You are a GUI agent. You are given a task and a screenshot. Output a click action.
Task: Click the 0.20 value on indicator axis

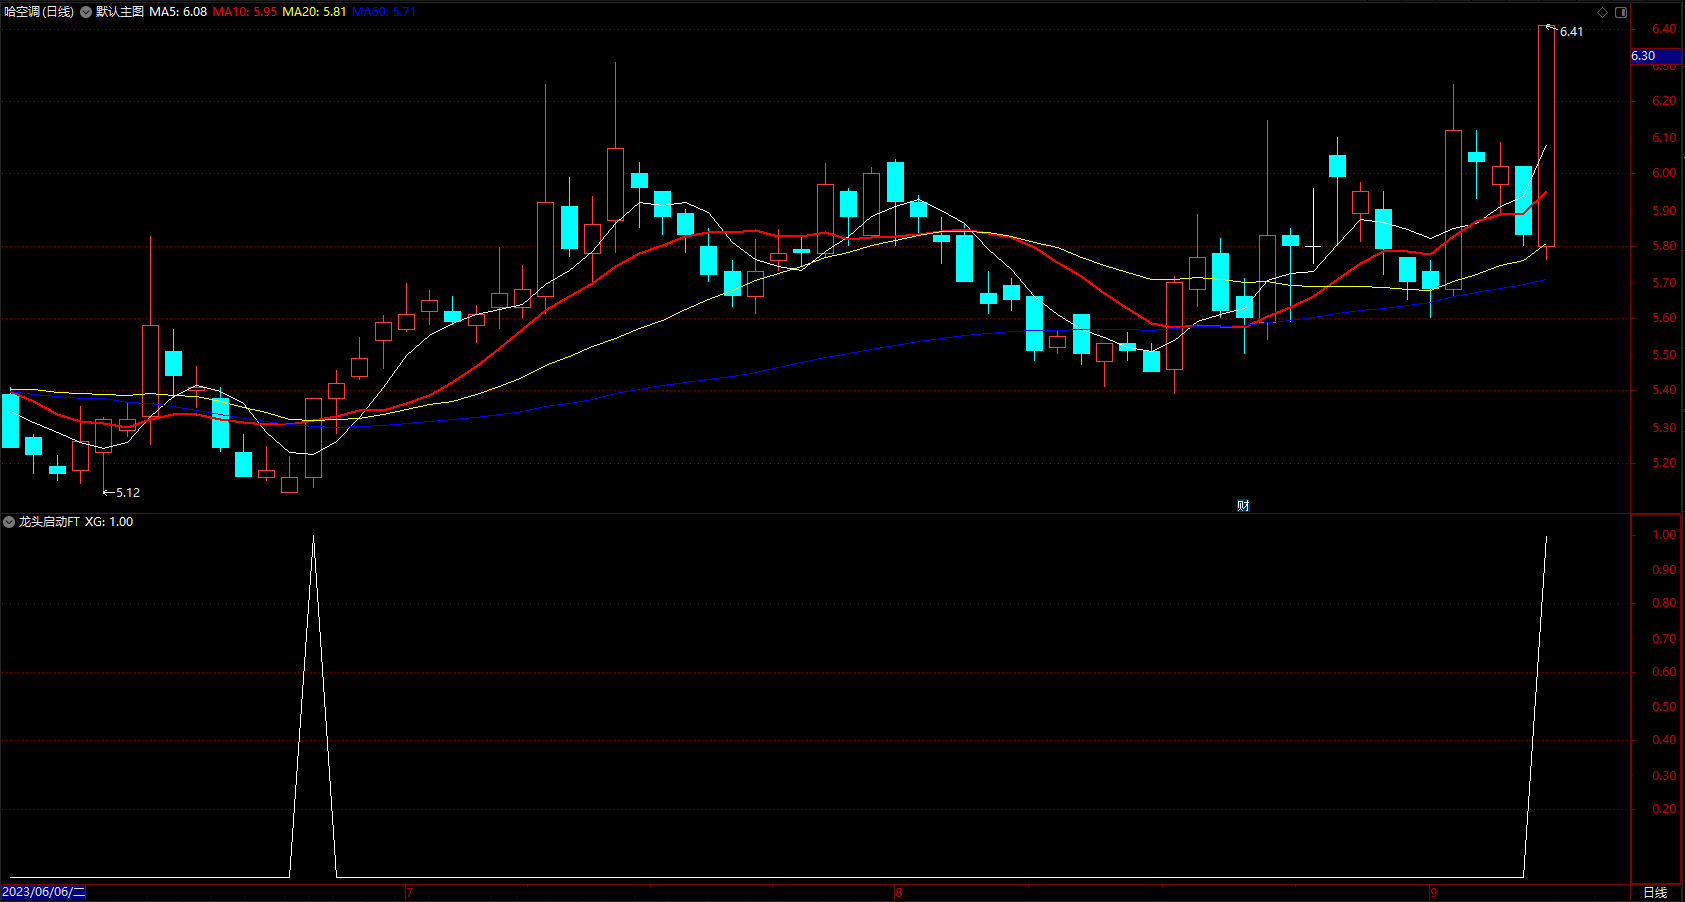(1664, 809)
